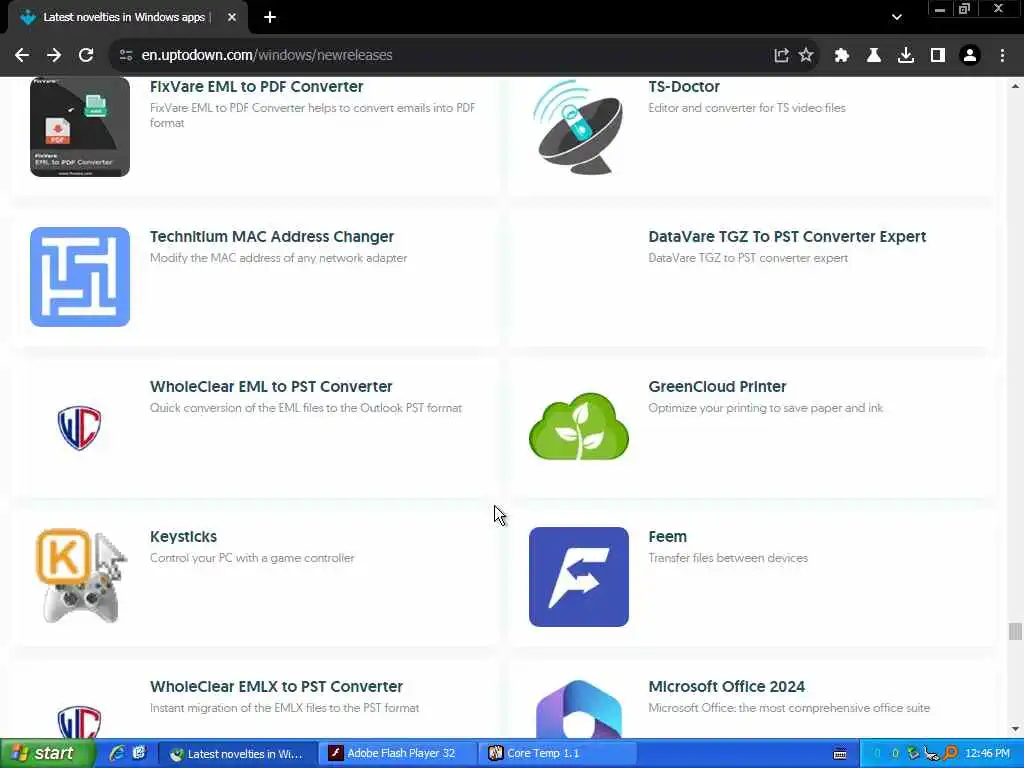Expand the tab search chevron
Image resolution: width=1024 pixels, height=768 pixels.
[x=897, y=18]
